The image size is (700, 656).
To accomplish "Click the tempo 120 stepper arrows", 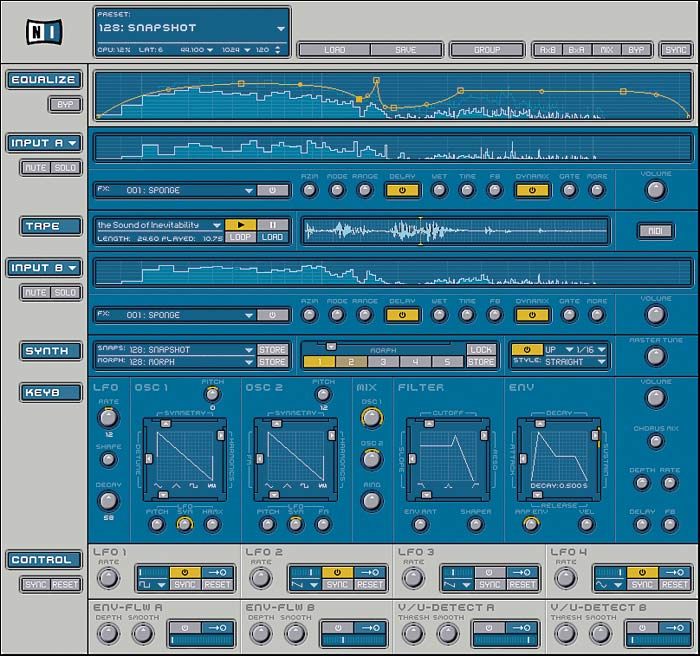I will [x=278, y=50].
